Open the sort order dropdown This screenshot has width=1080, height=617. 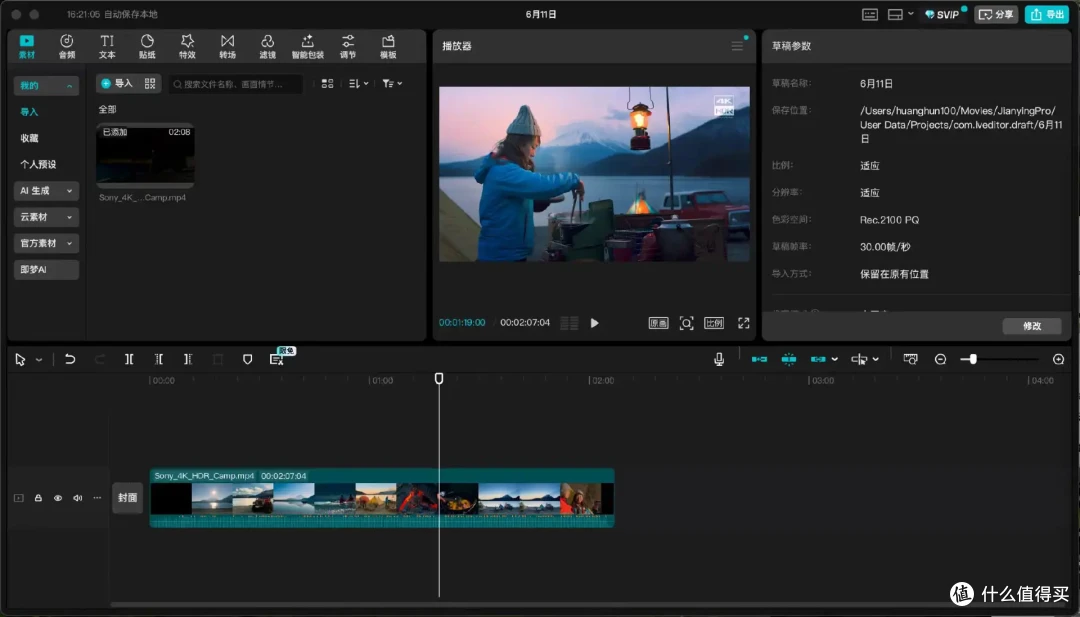pyautogui.click(x=358, y=83)
